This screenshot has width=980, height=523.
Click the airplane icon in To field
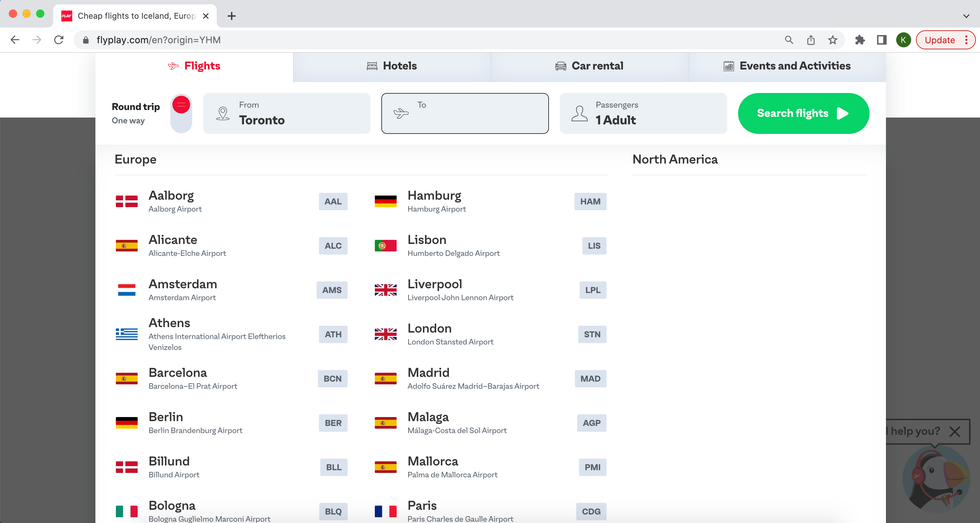[401, 114]
